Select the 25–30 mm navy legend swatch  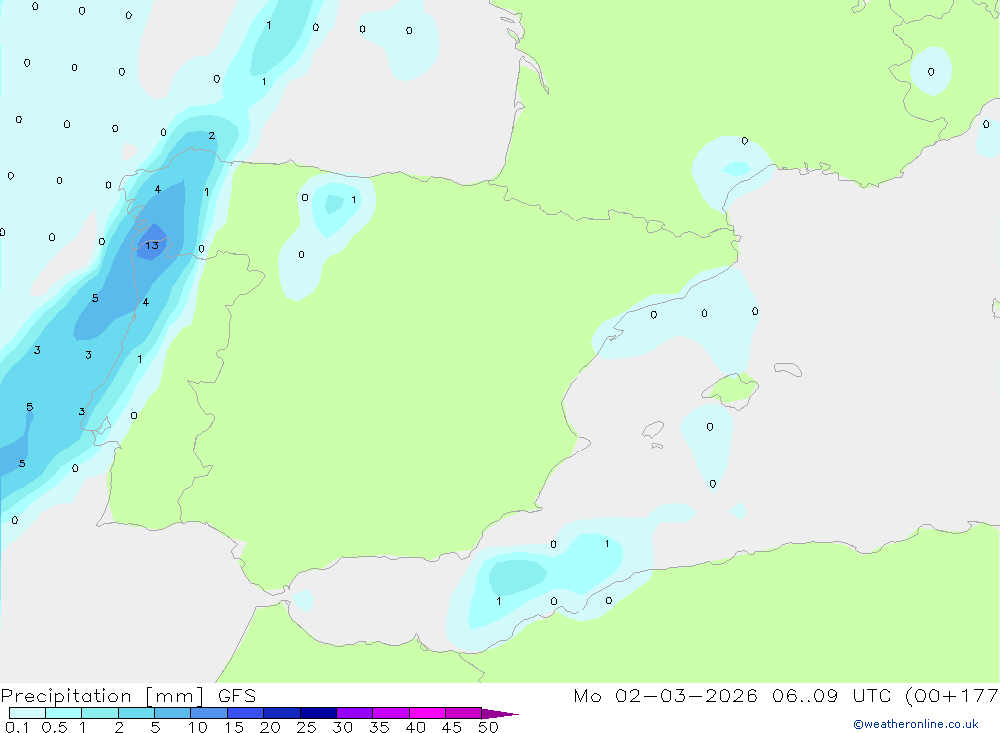coord(318,713)
